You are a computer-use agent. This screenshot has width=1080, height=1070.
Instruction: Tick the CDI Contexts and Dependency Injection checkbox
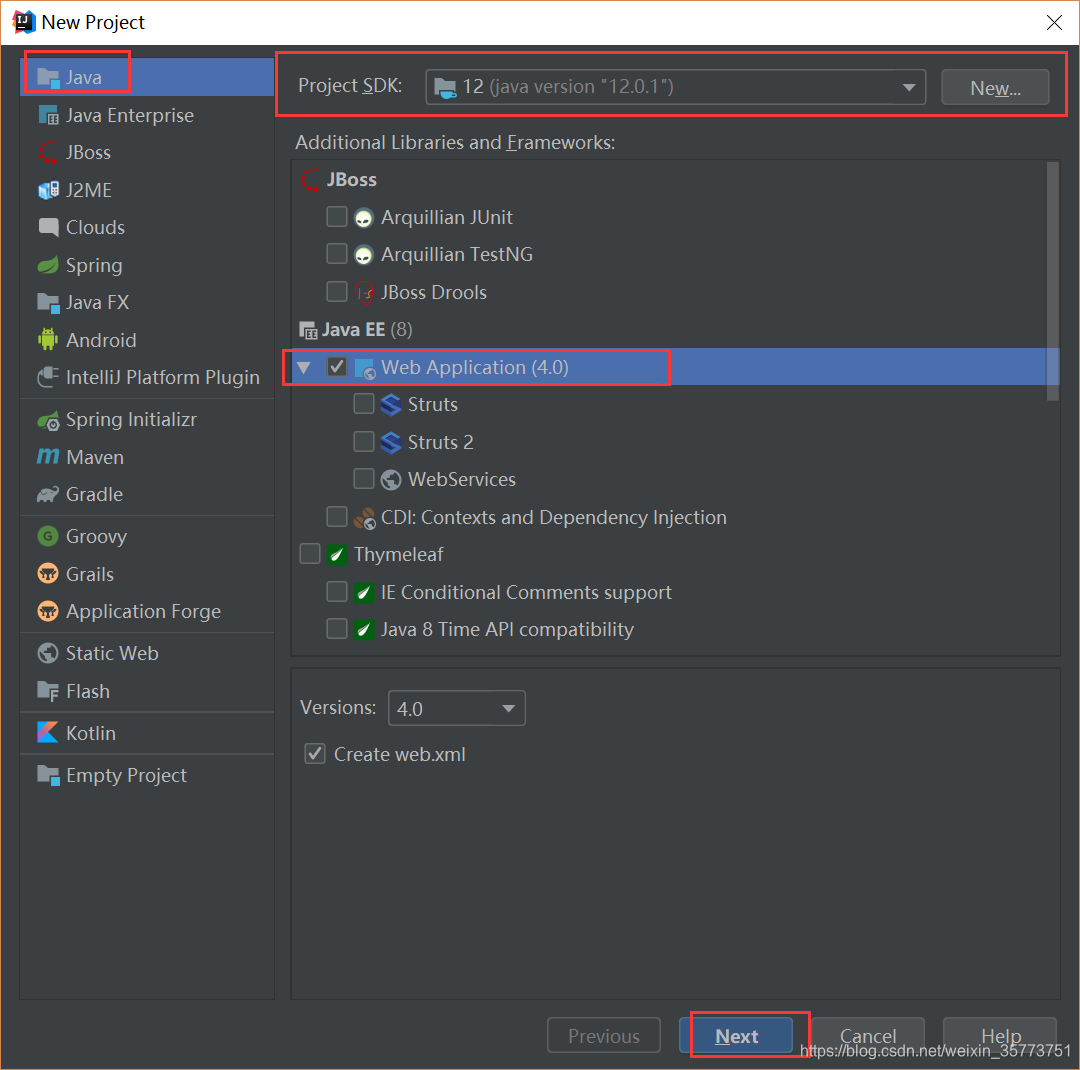[337, 516]
